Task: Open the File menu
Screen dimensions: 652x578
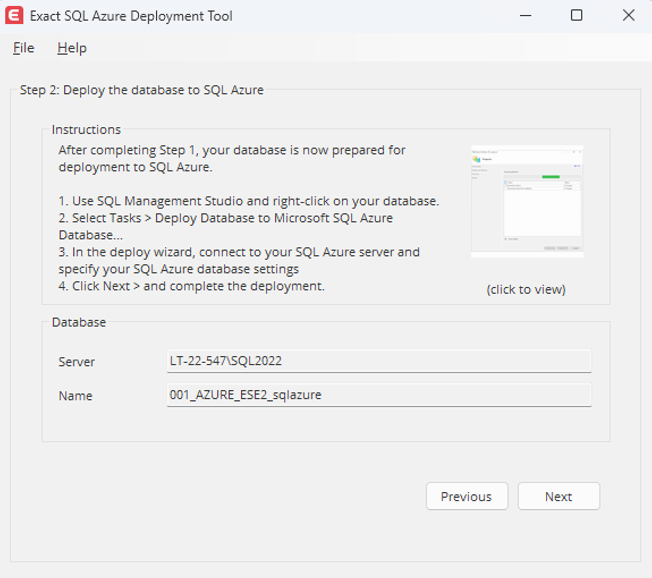Action: click(x=23, y=48)
